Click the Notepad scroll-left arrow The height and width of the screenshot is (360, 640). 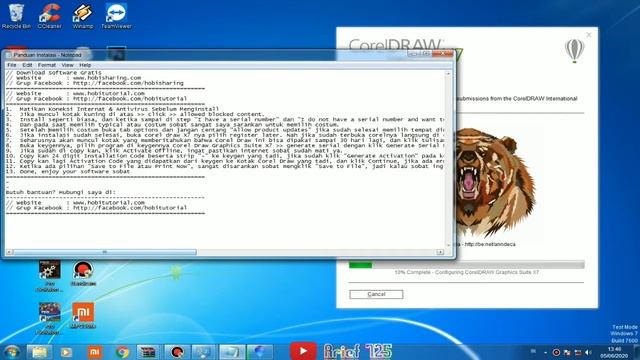[x=9, y=252]
